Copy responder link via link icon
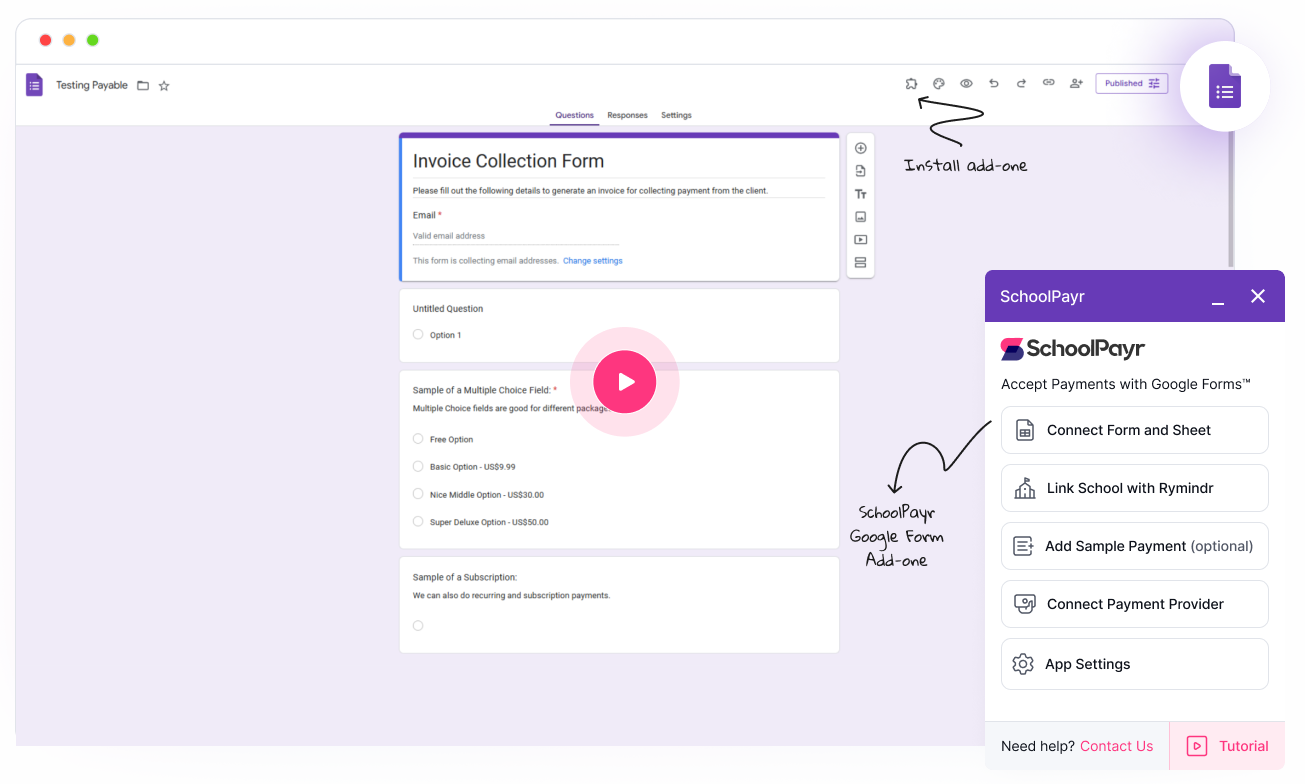The width and height of the screenshot is (1305, 784). pos(1048,84)
